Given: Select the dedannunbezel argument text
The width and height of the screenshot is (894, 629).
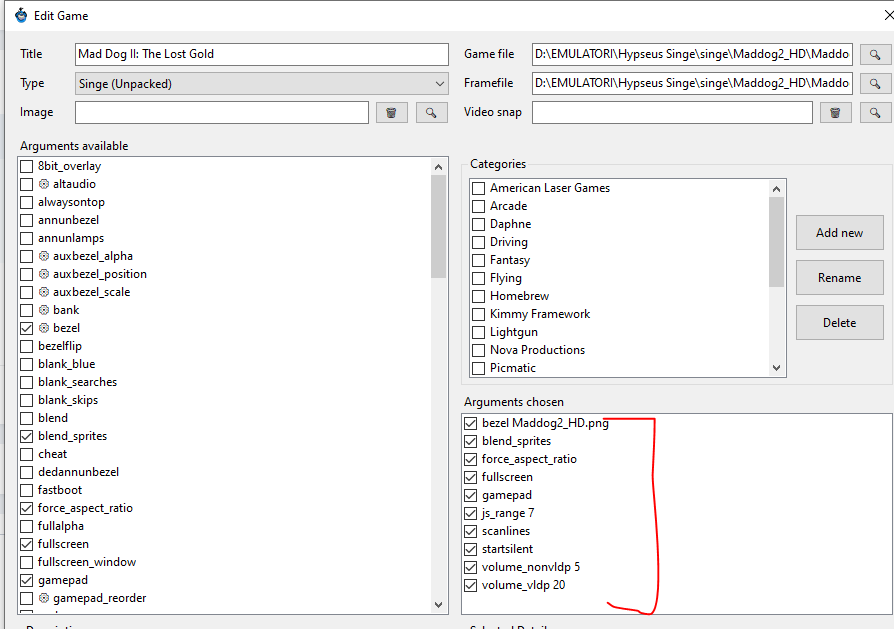Looking at the screenshot, I should pos(79,472).
